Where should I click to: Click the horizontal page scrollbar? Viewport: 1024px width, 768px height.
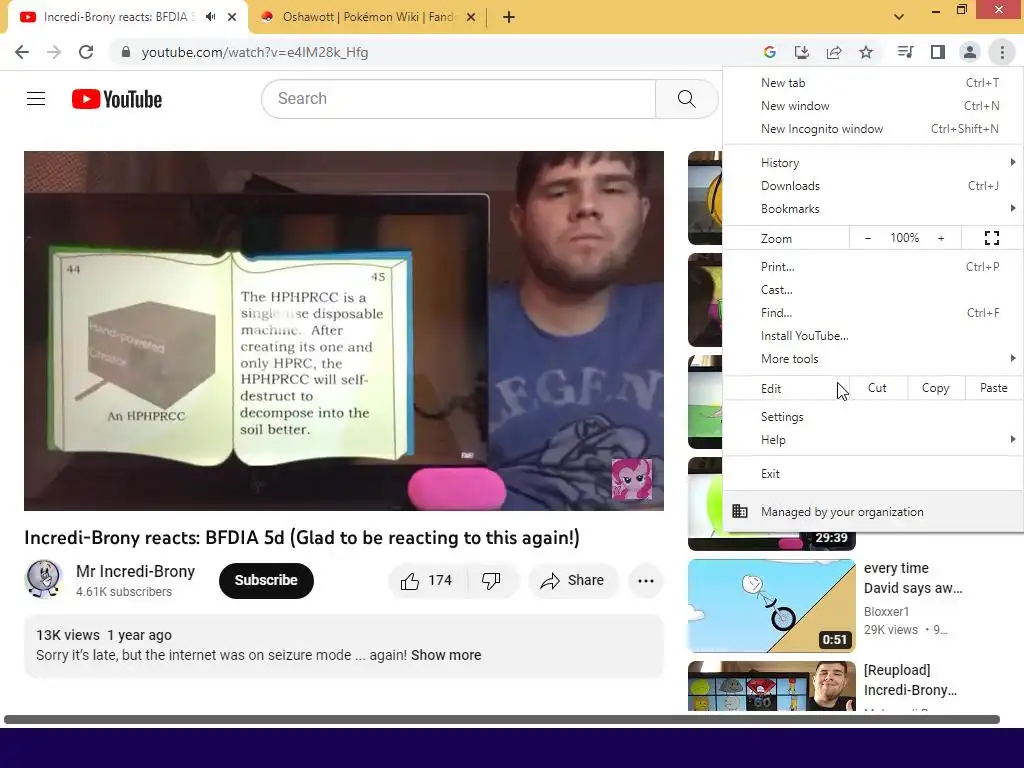[x=502, y=720]
